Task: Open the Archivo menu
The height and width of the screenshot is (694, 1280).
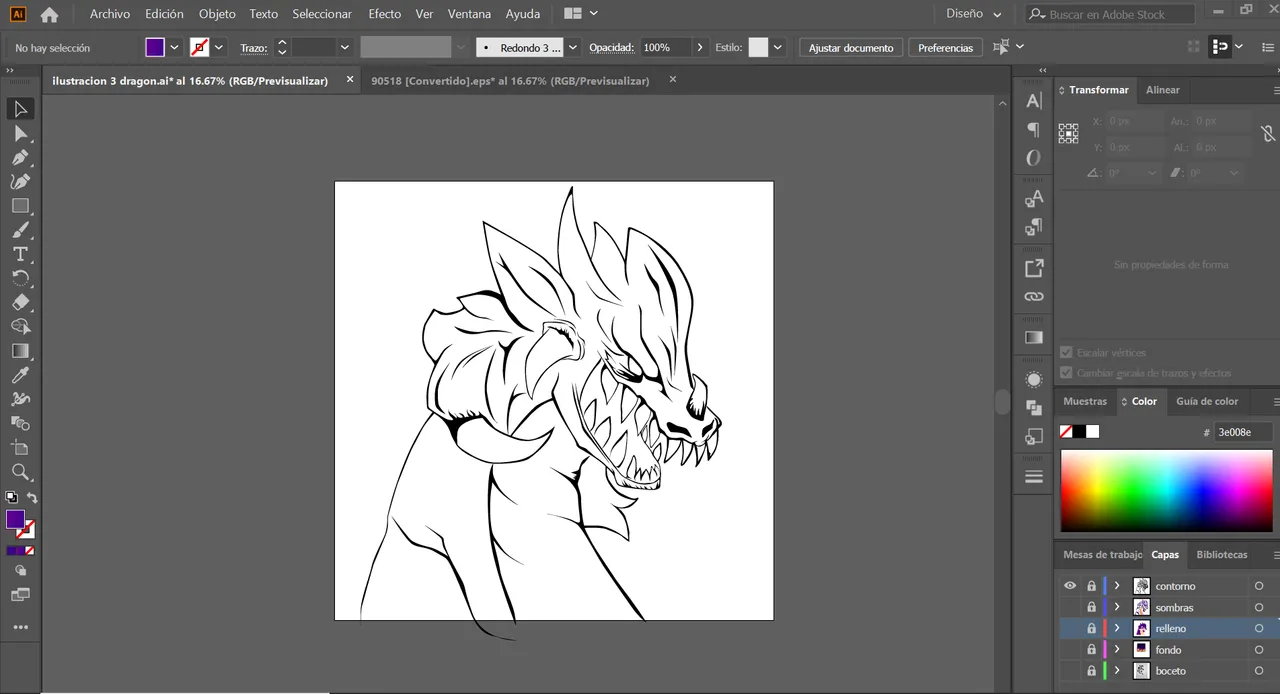Action: tap(110, 14)
